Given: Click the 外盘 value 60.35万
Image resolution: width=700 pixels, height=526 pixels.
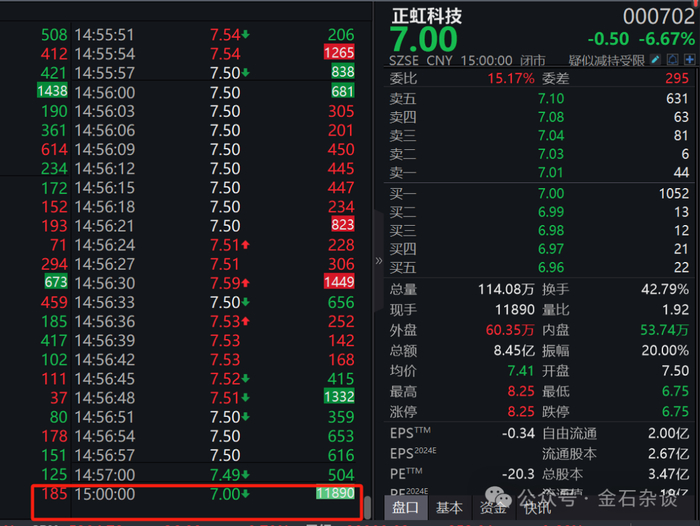Looking at the screenshot, I should 510,330.
